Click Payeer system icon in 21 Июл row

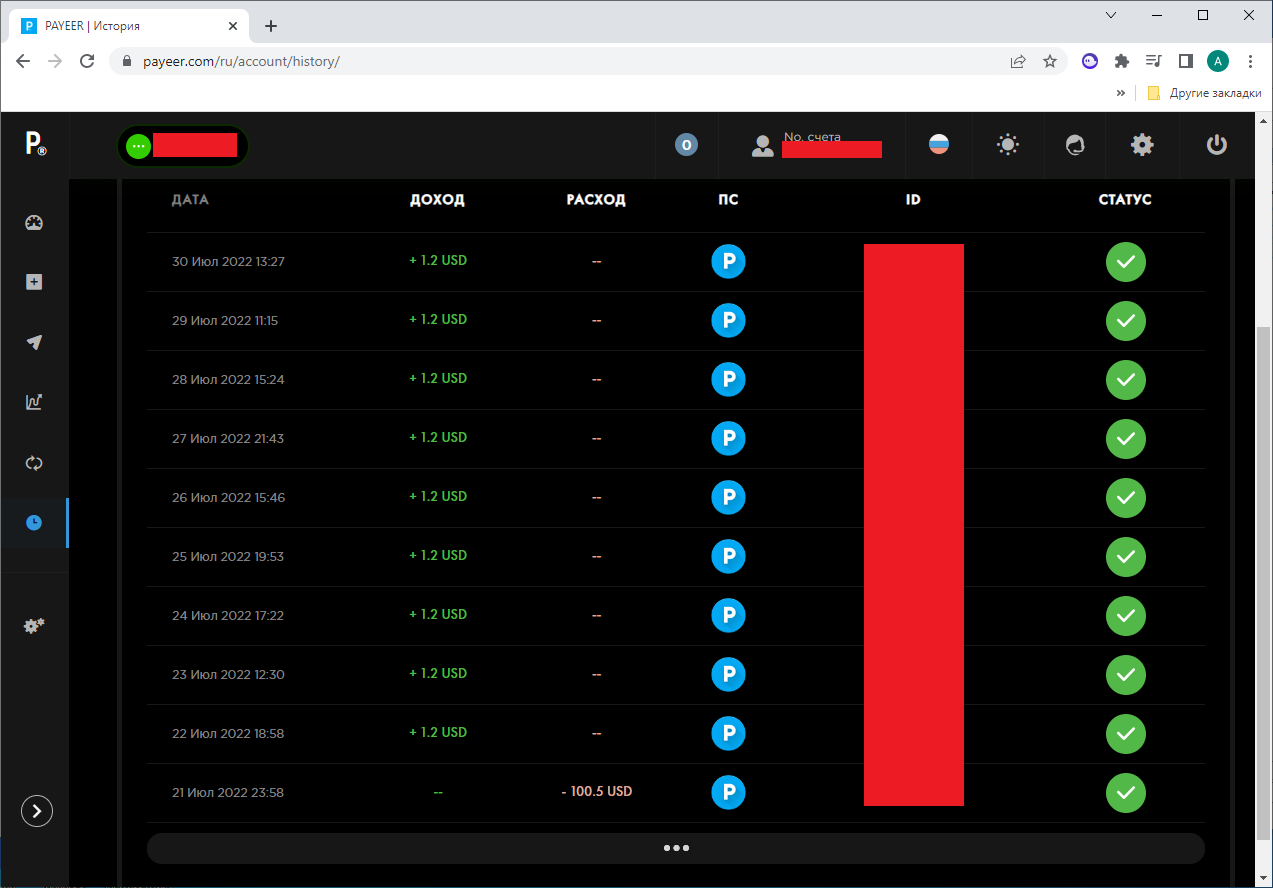728,793
